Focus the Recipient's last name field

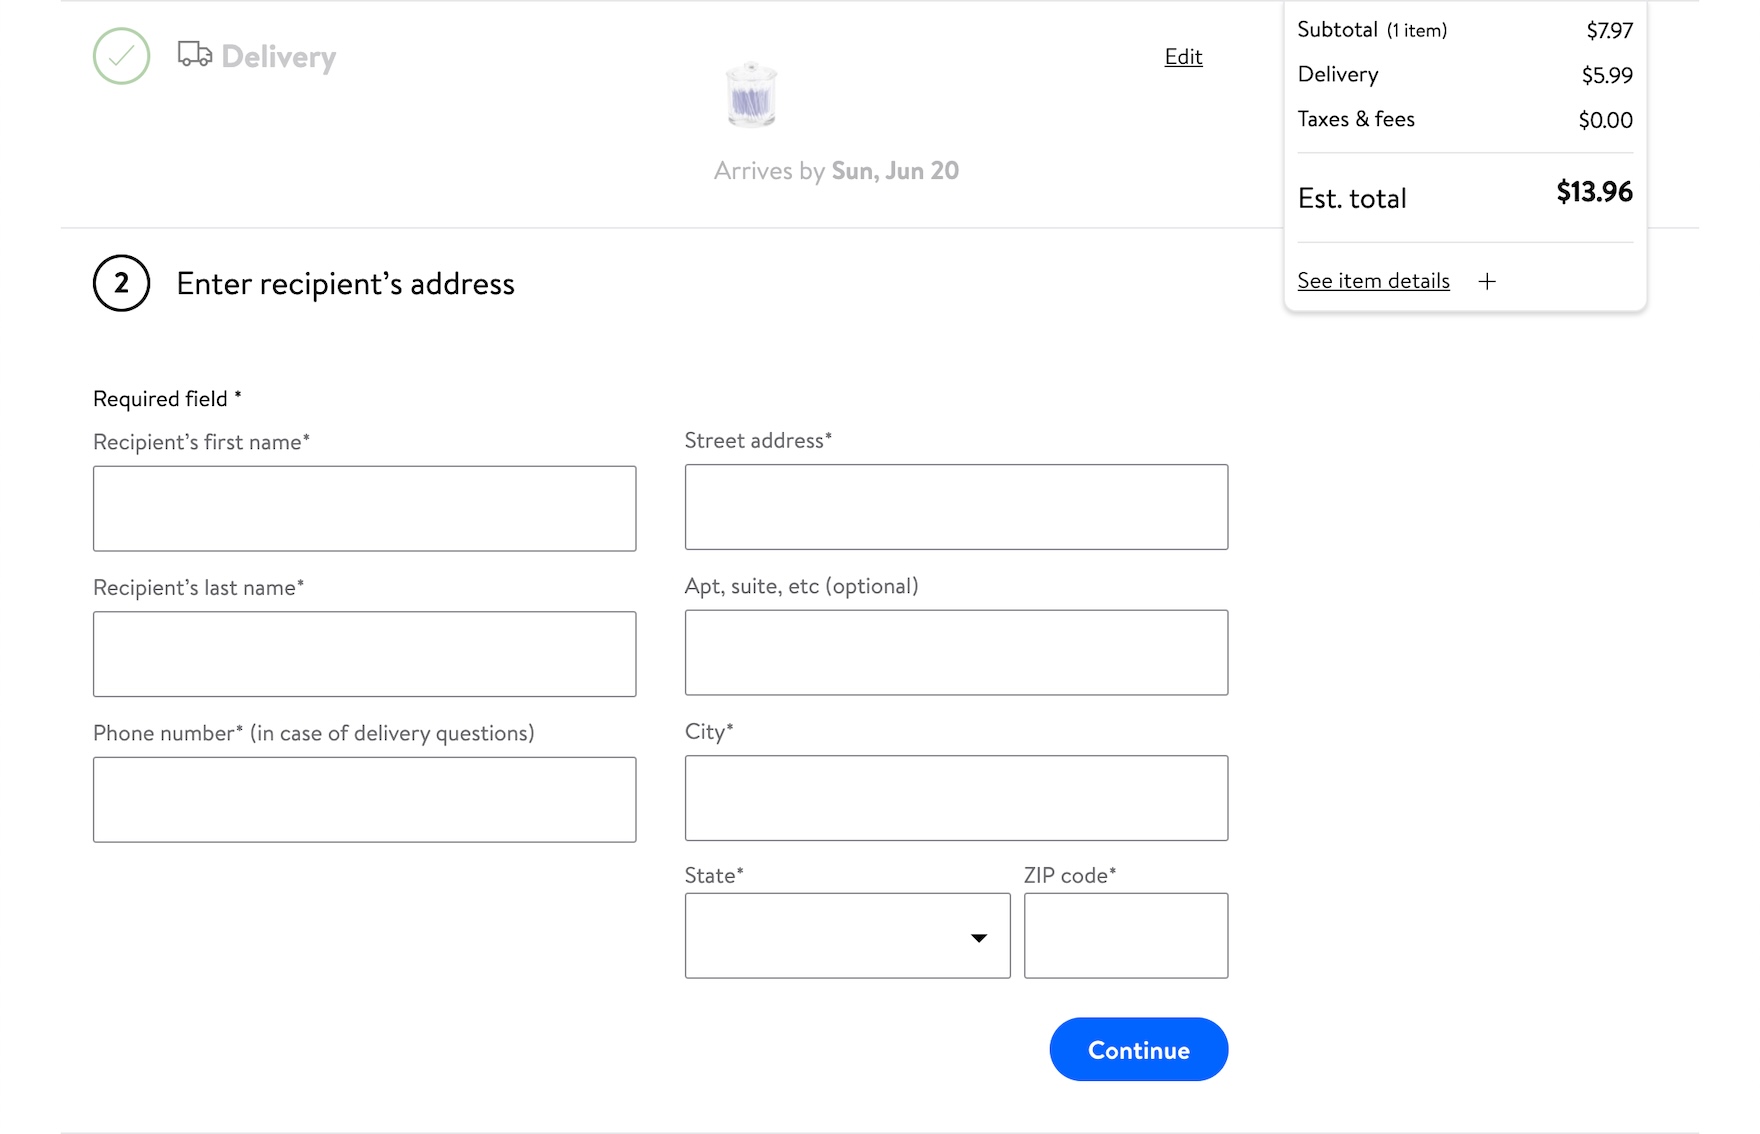(x=364, y=654)
